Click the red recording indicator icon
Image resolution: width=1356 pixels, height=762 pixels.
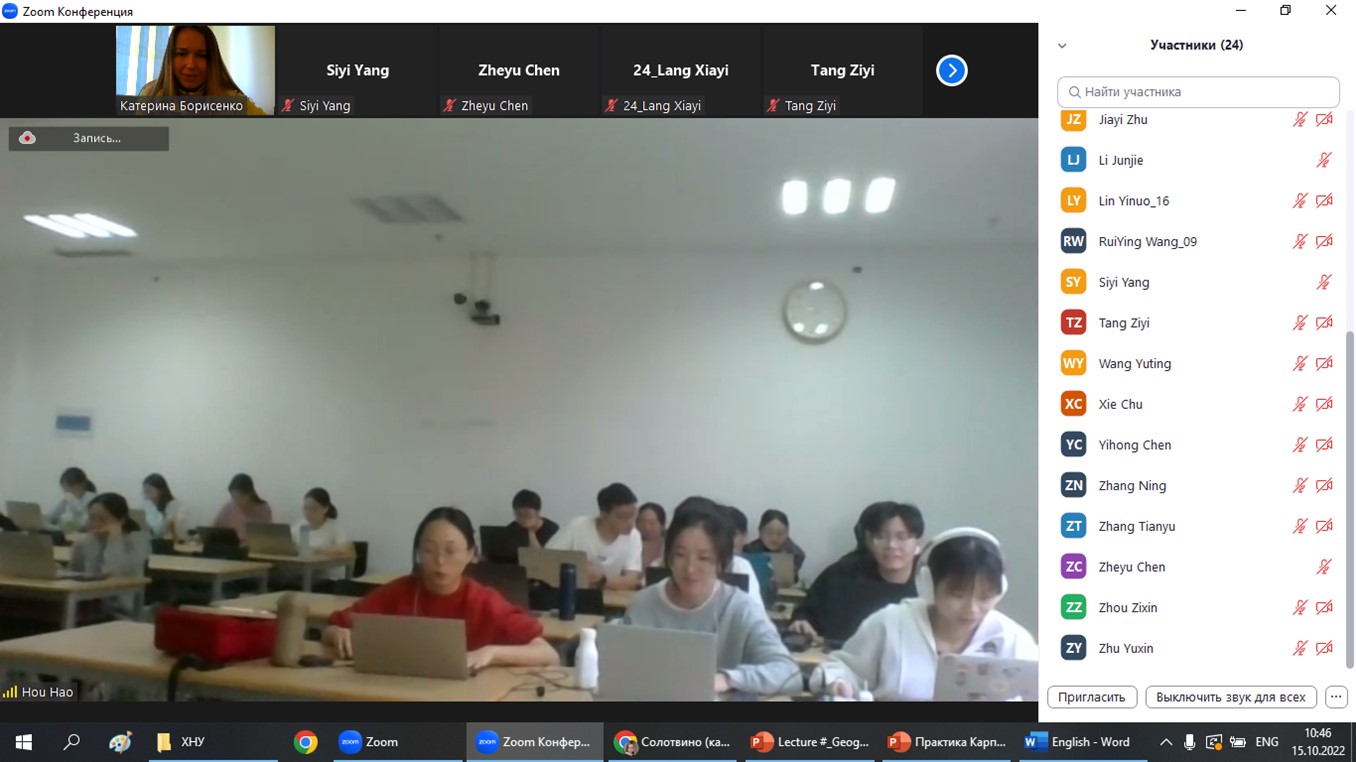27,138
